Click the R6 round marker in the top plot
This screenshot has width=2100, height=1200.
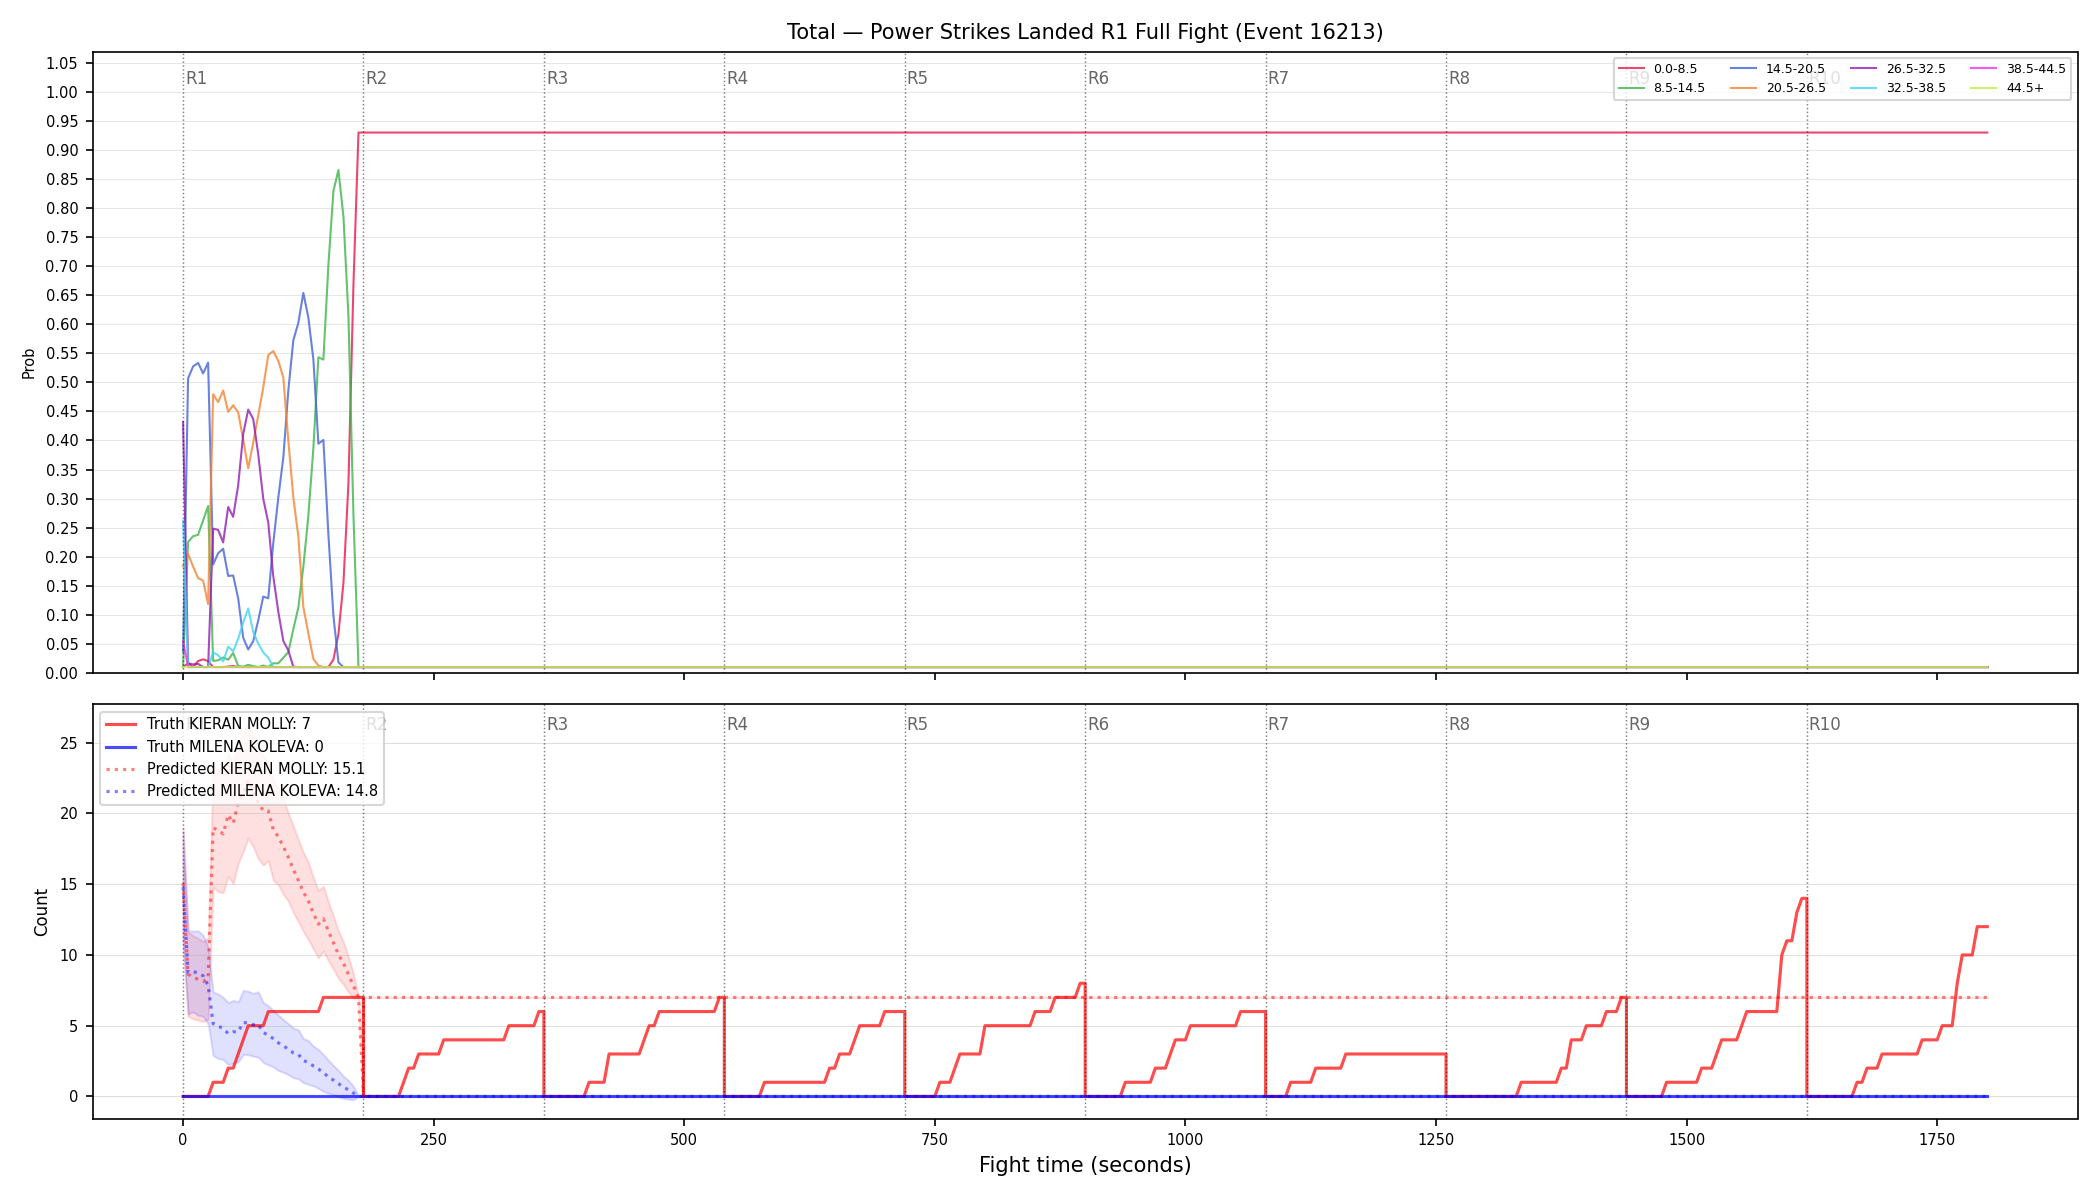pos(1098,78)
